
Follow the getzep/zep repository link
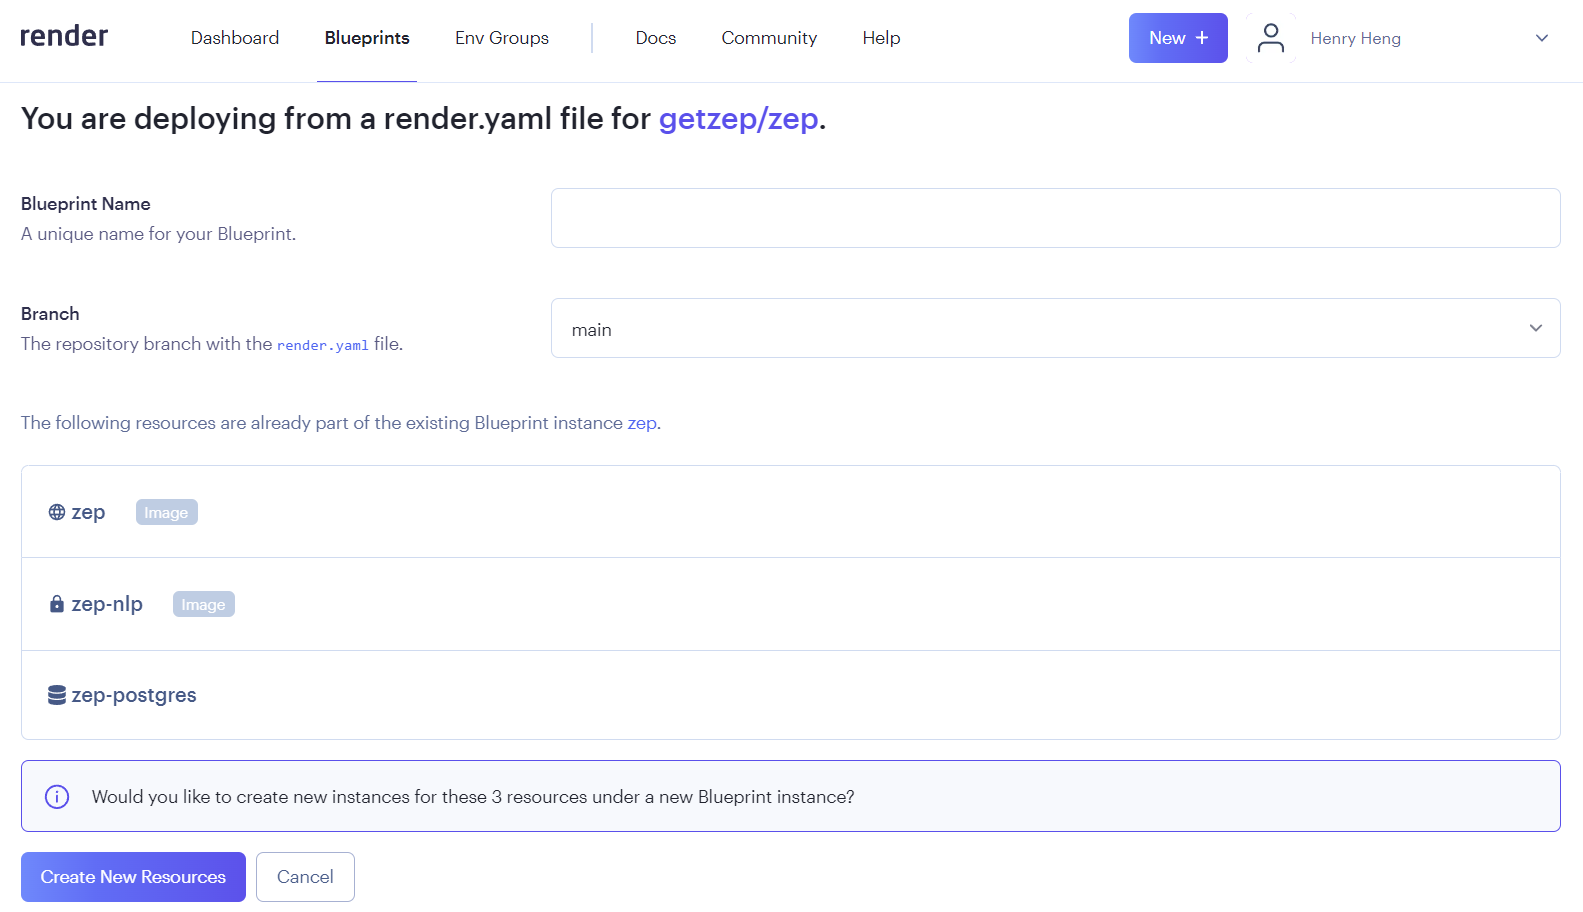click(738, 119)
